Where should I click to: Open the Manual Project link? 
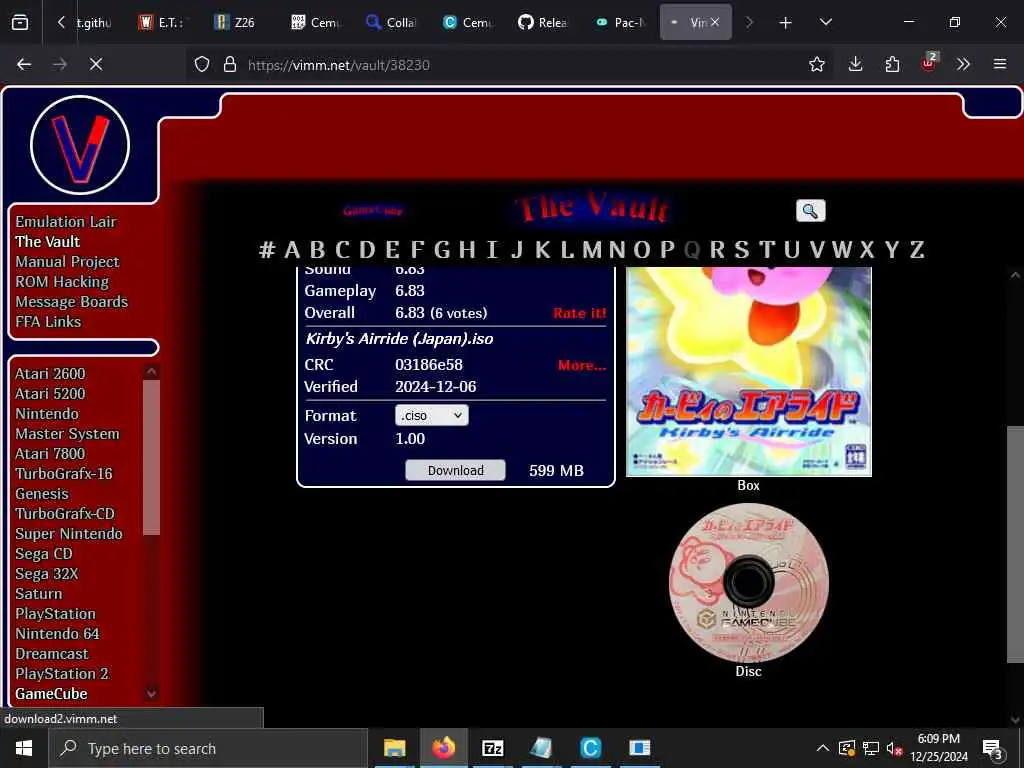67,261
